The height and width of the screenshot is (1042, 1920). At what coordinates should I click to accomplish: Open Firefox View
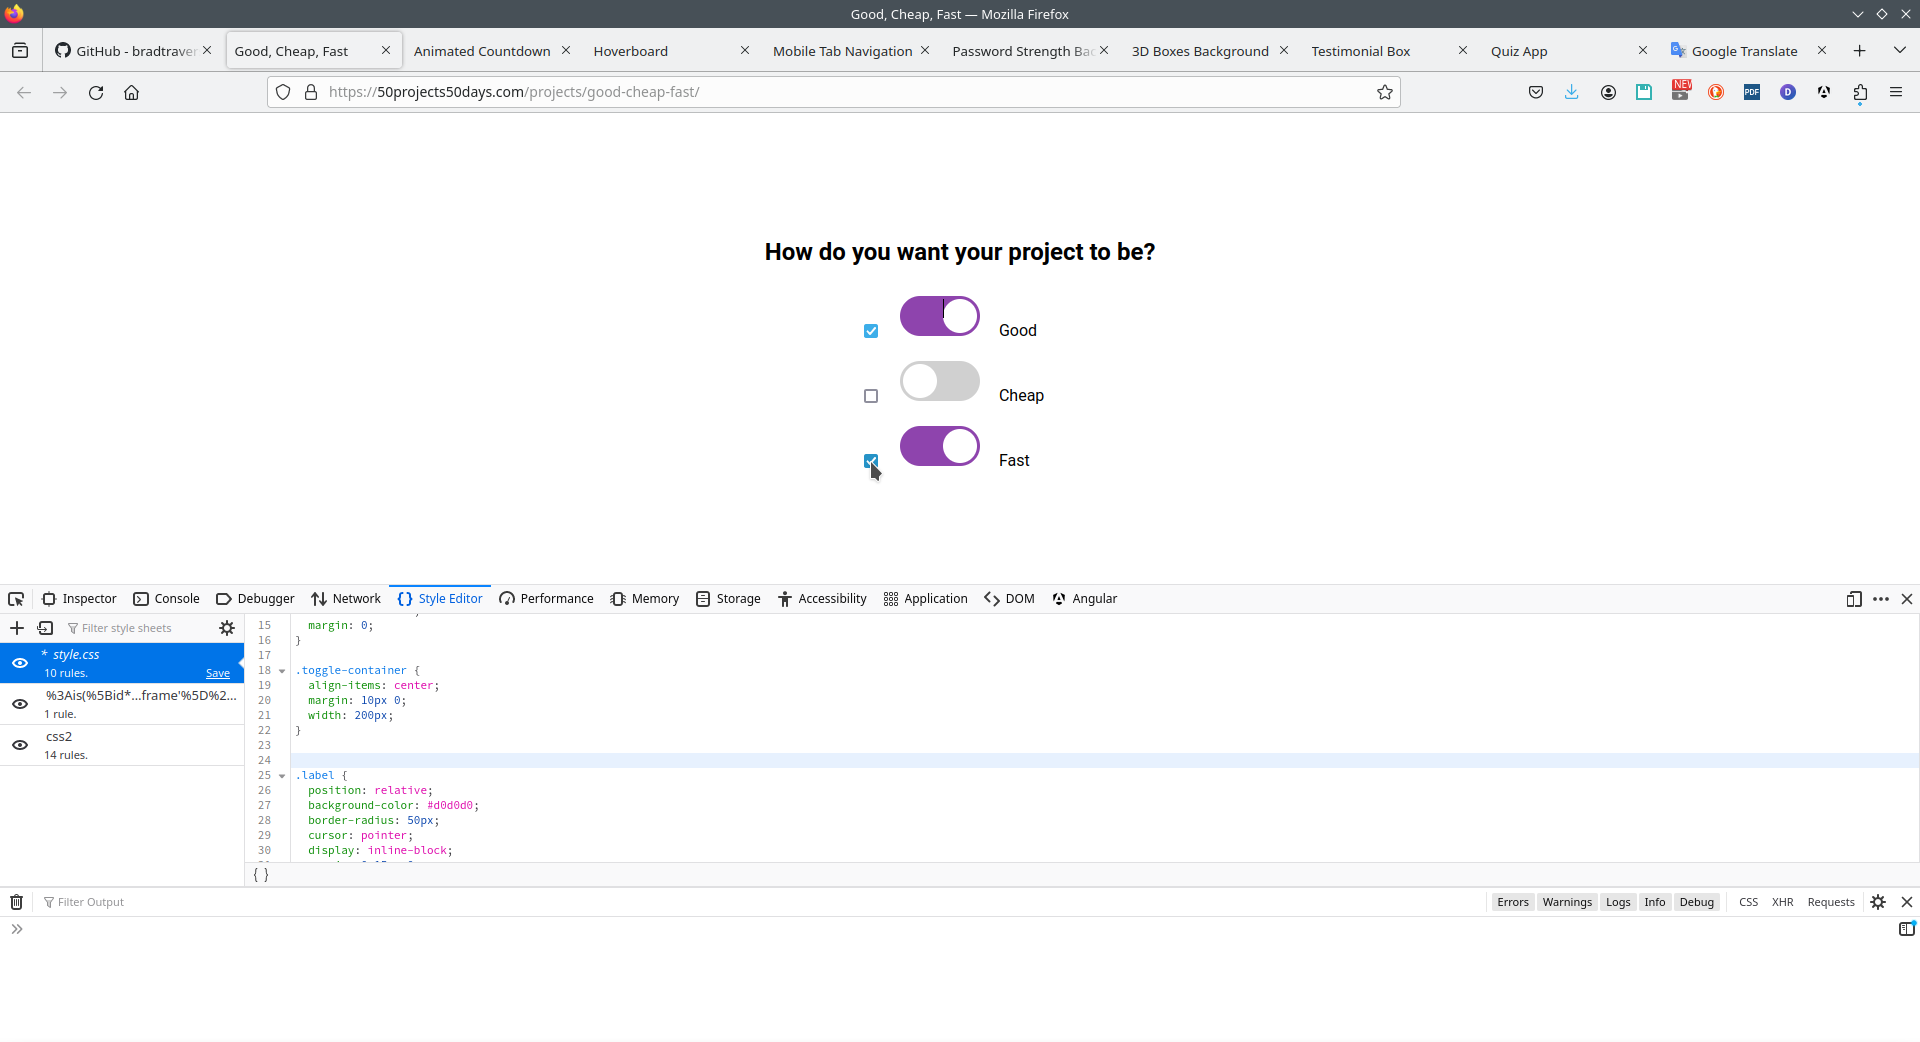(x=20, y=51)
